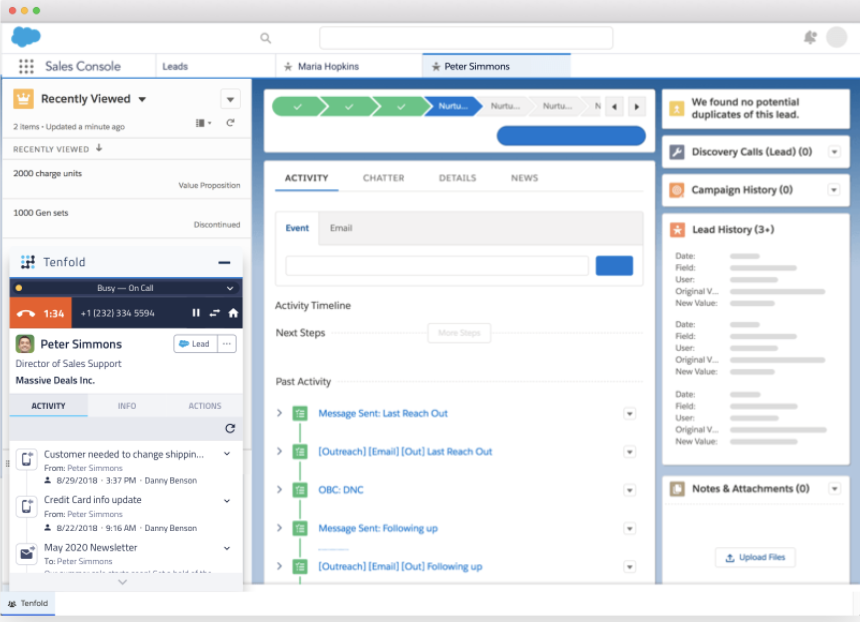Select the current blue Nurtu... path stage
Image resolution: width=860 pixels, height=622 pixels.
453,106
